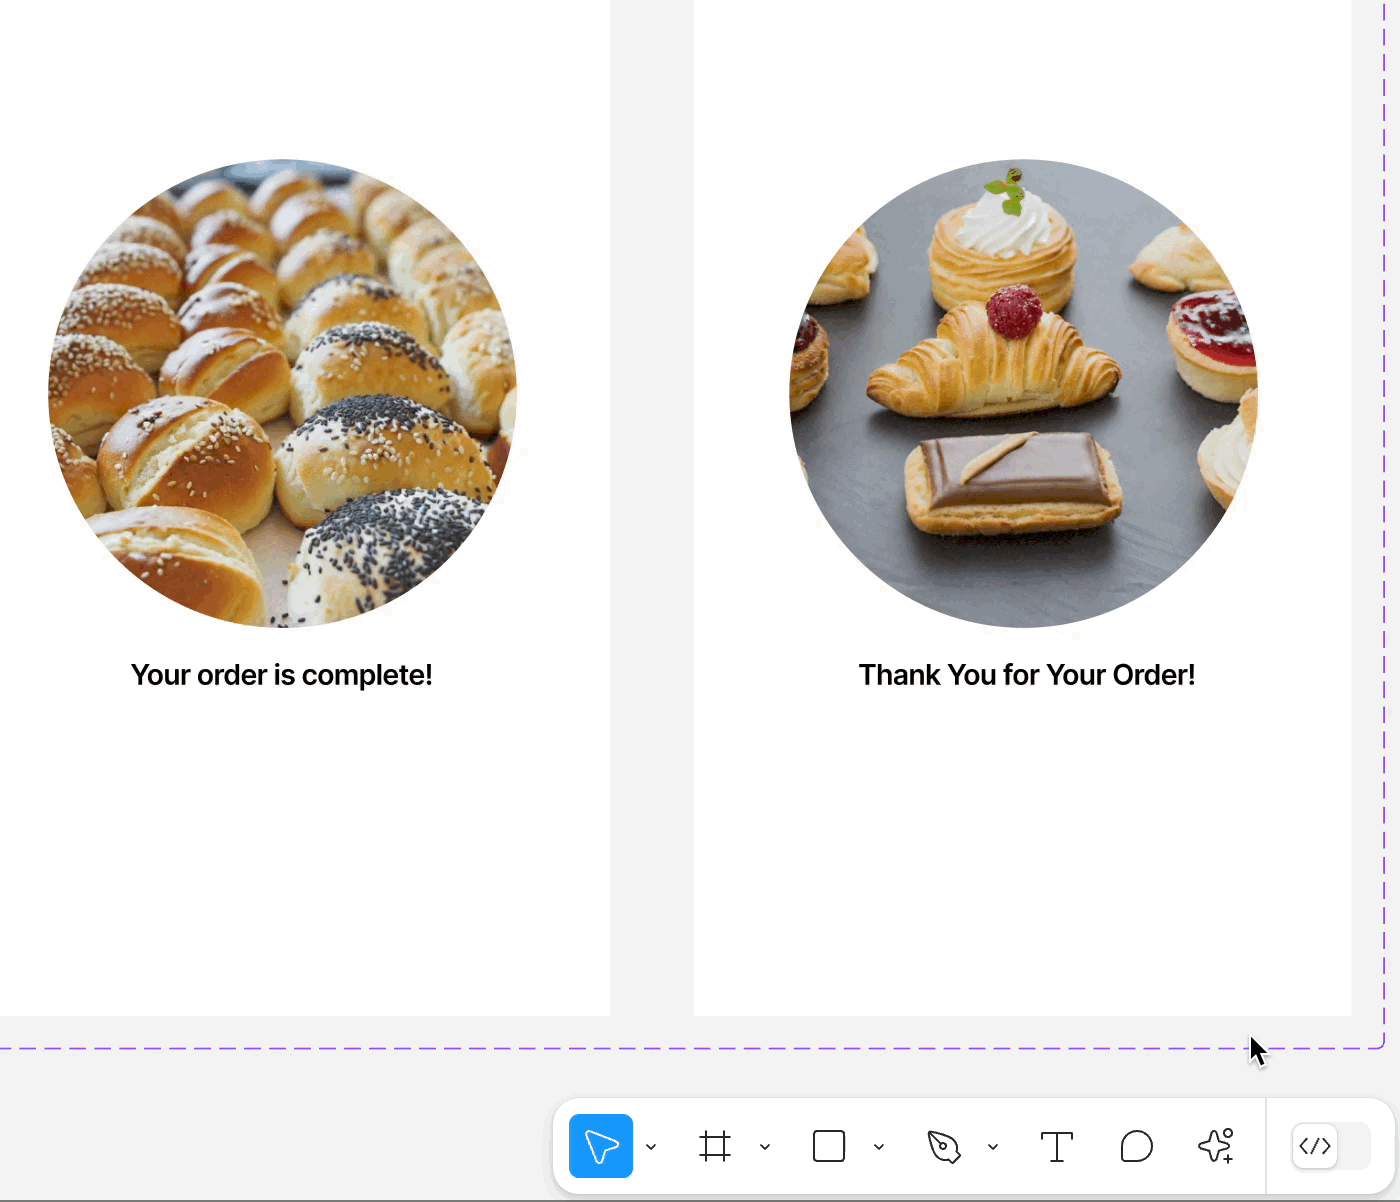Select the Move tool in the toolbar
Screen dimensions: 1400x1202
tap(600, 1146)
